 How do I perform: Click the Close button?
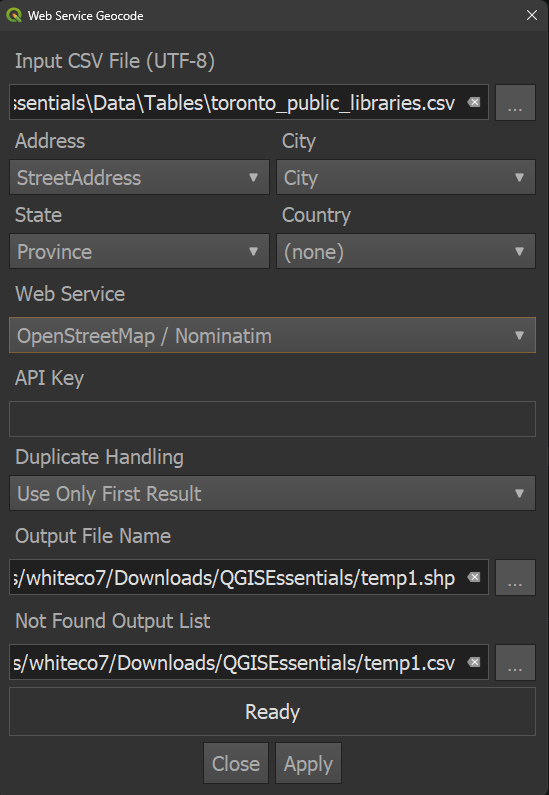236,763
